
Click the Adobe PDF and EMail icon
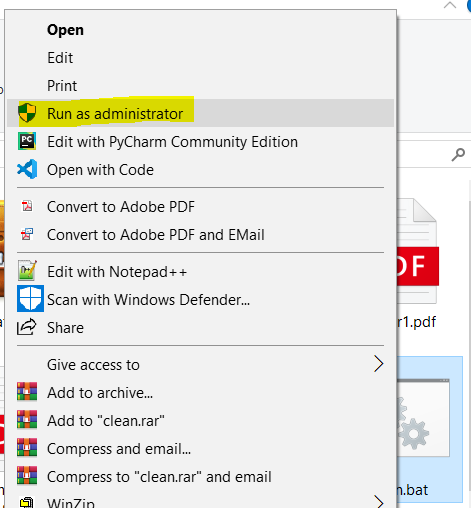tap(27, 234)
